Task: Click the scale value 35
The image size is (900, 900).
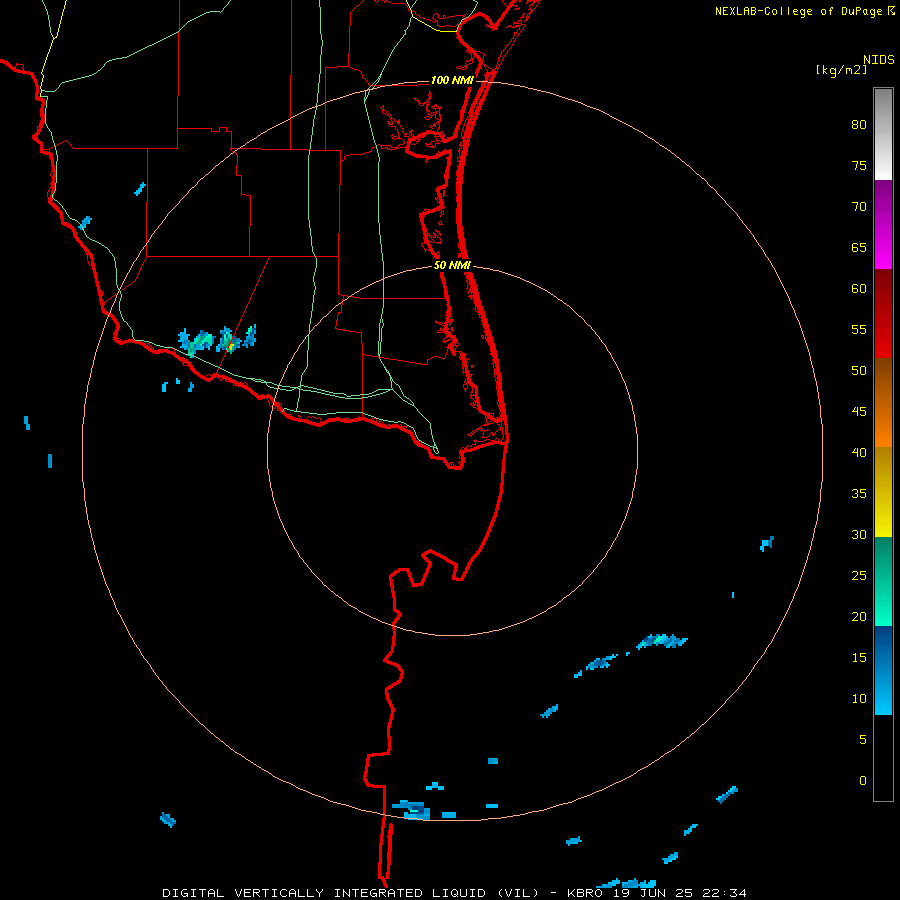Action: pos(859,494)
